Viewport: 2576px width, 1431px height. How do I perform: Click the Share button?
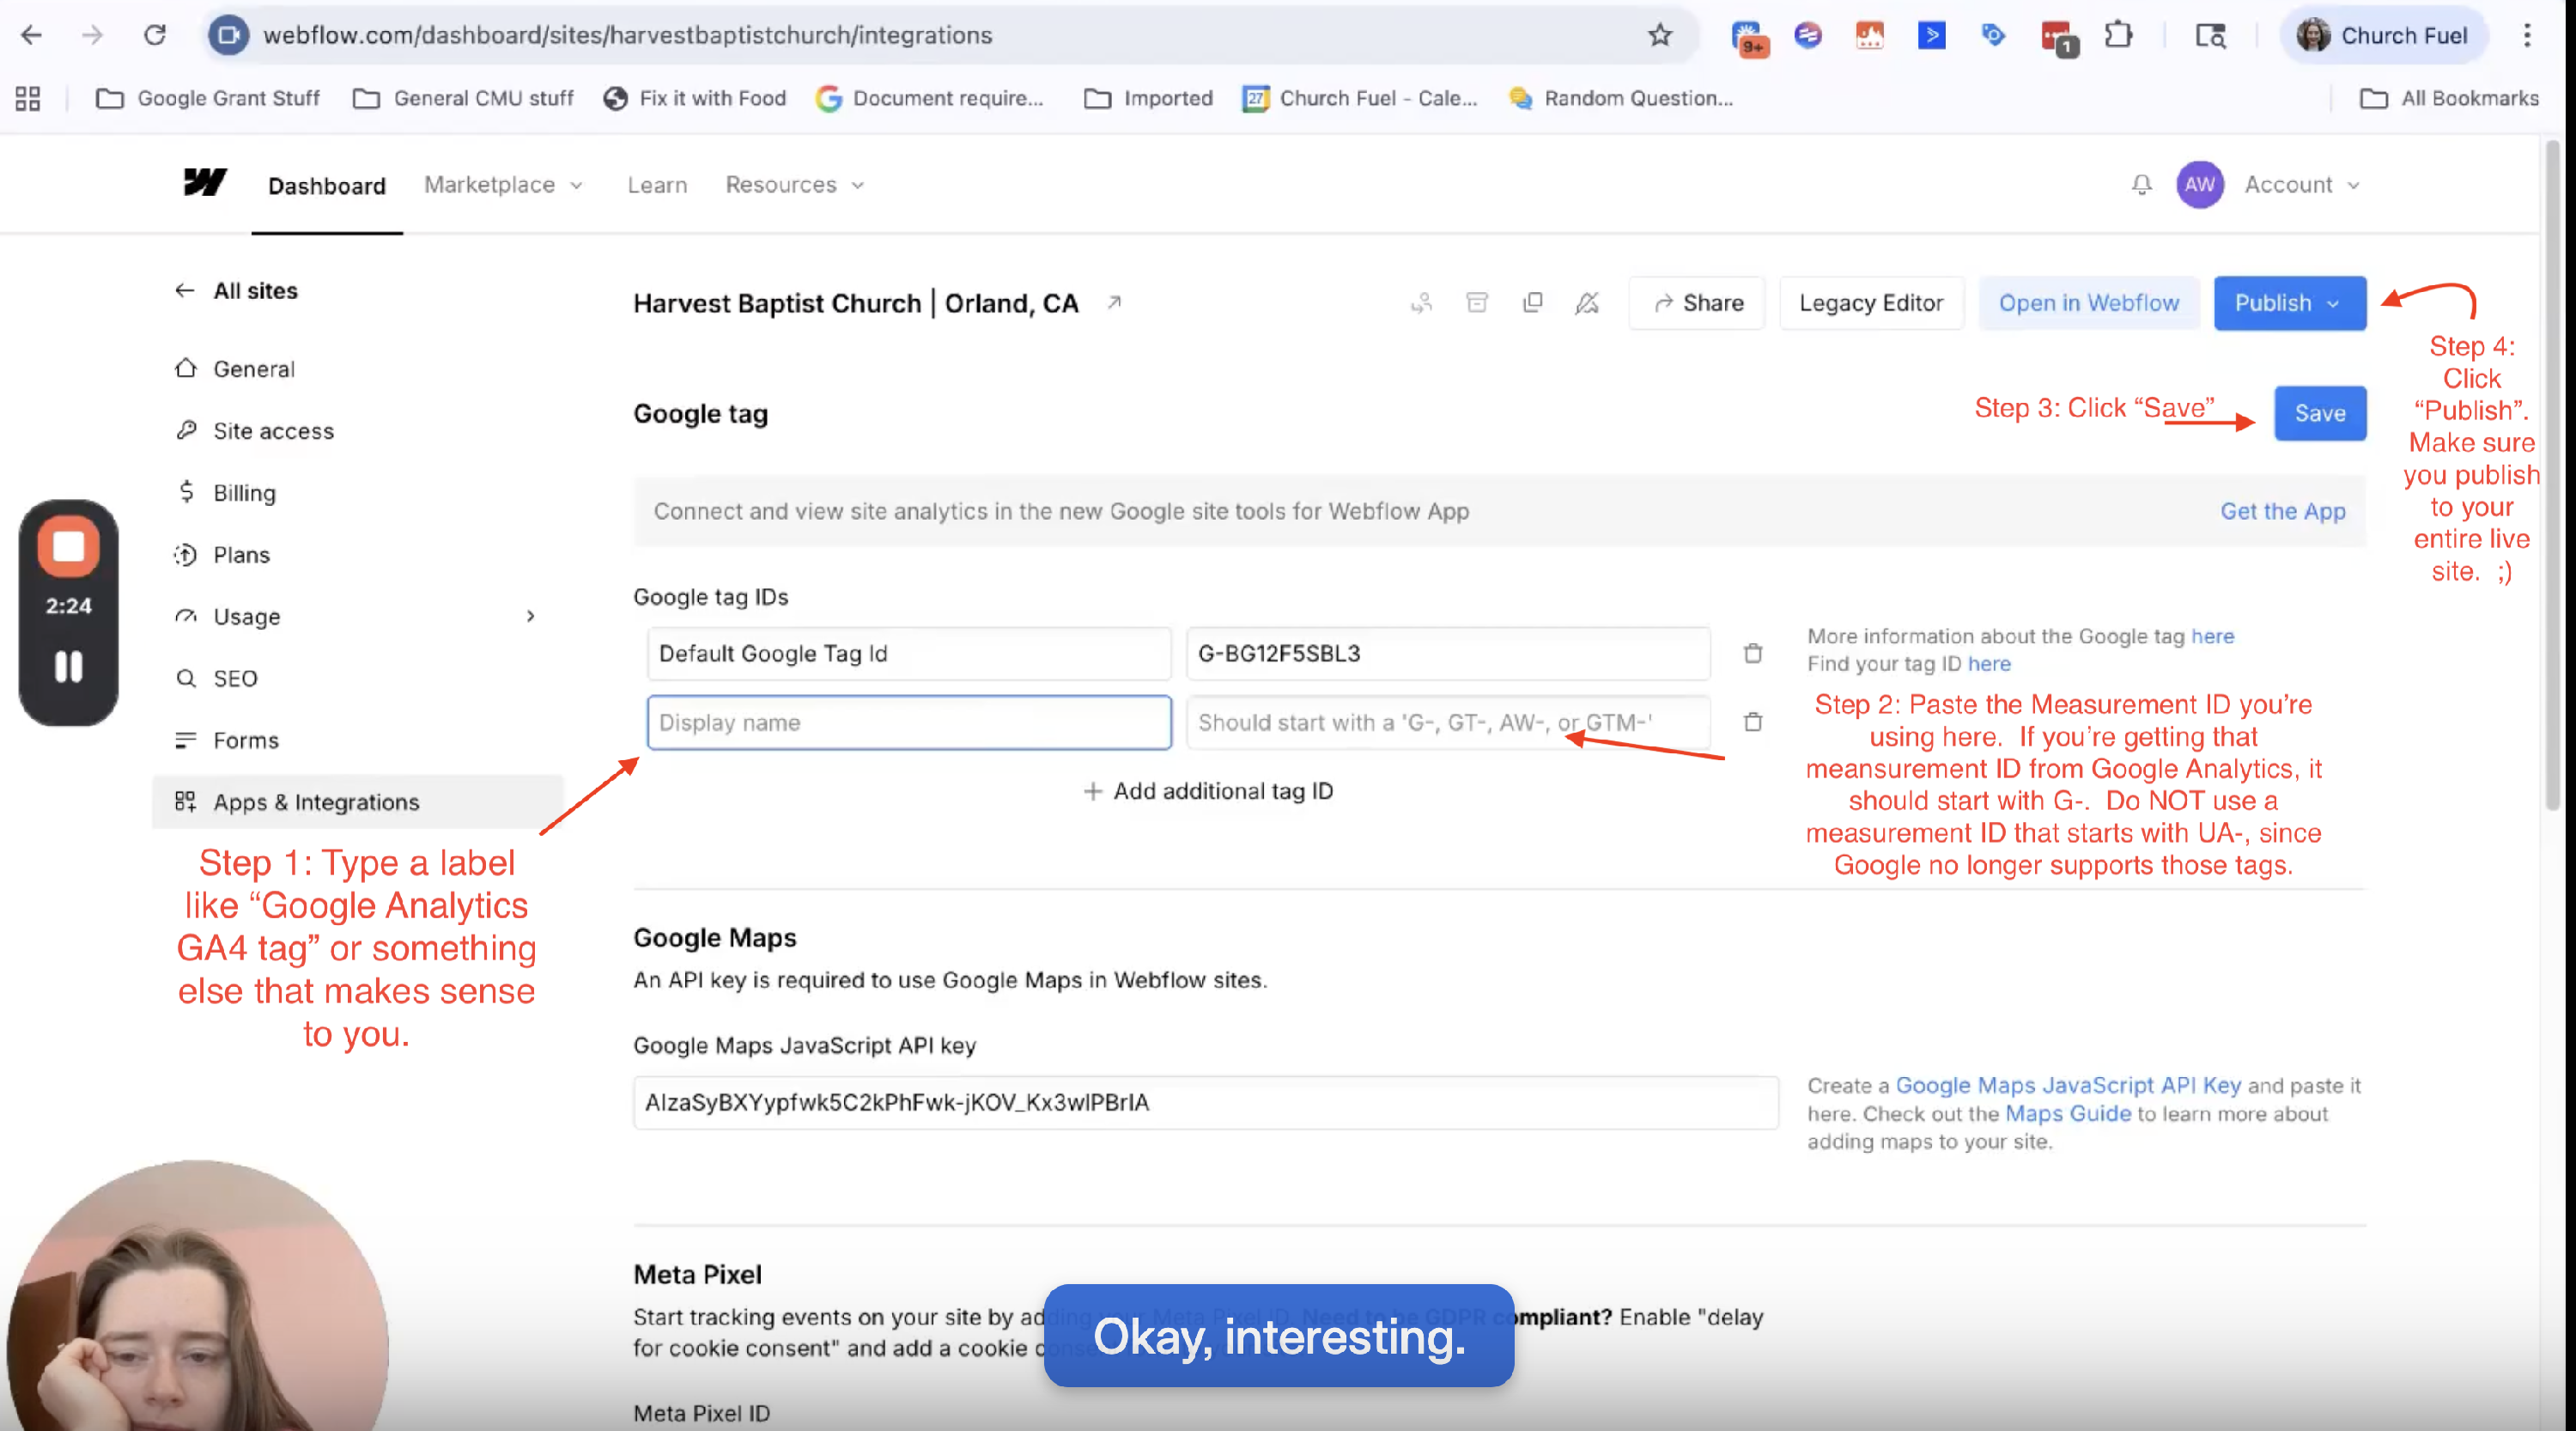pyautogui.click(x=1697, y=303)
